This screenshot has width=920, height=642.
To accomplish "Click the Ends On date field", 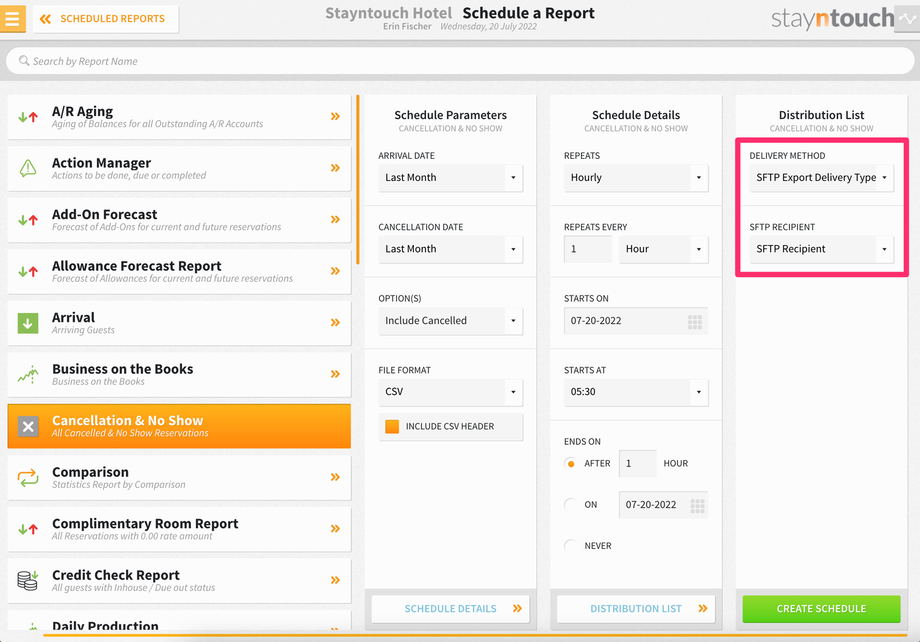I will (663, 505).
